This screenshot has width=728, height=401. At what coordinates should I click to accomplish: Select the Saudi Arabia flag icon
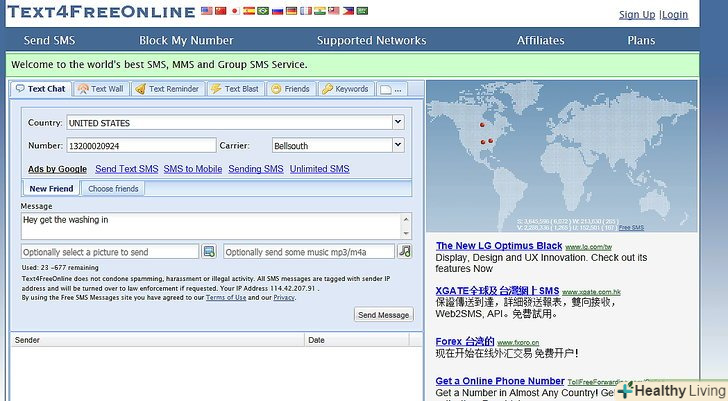pos(361,11)
